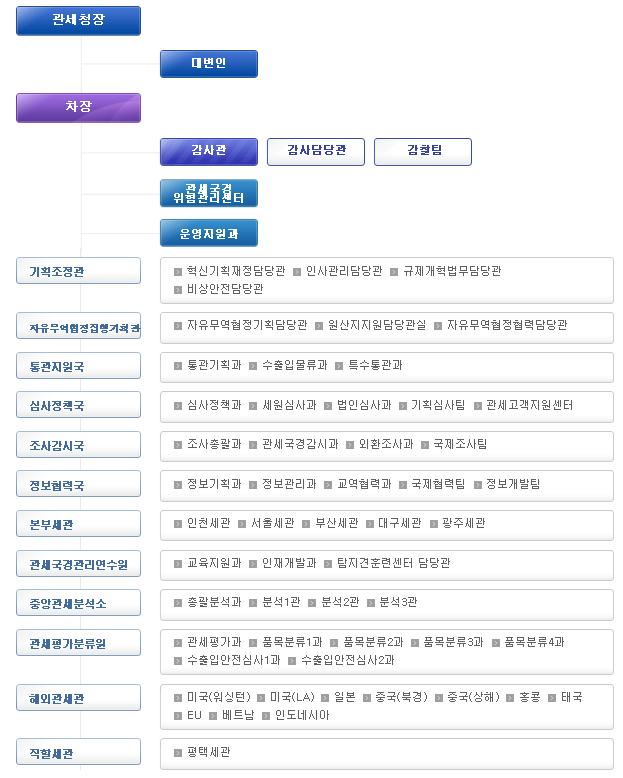Open the 인재개발과 link
Image resolution: width=623 pixels, height=778 pixels.
pos(289,563)
